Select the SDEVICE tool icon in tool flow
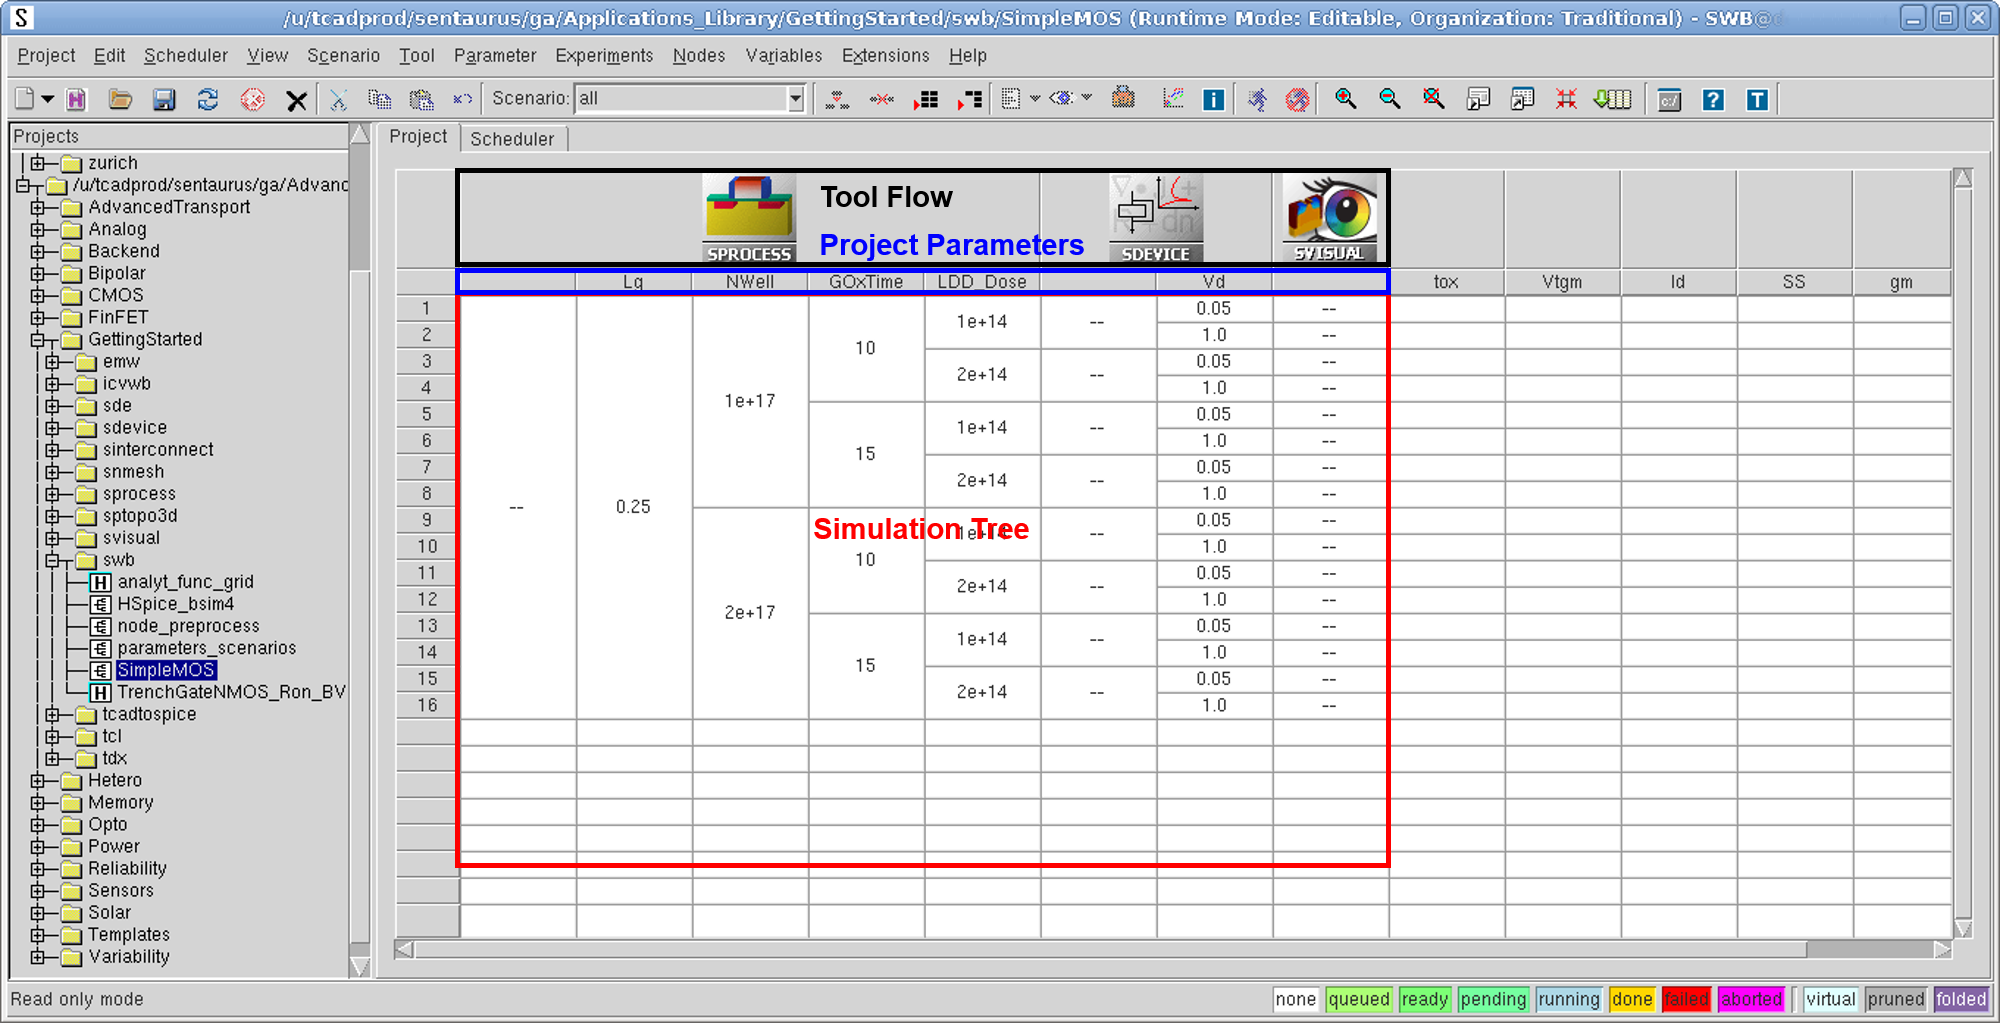The width and height of the screenshot is (2000, 1023). (x=1156, y=219)
